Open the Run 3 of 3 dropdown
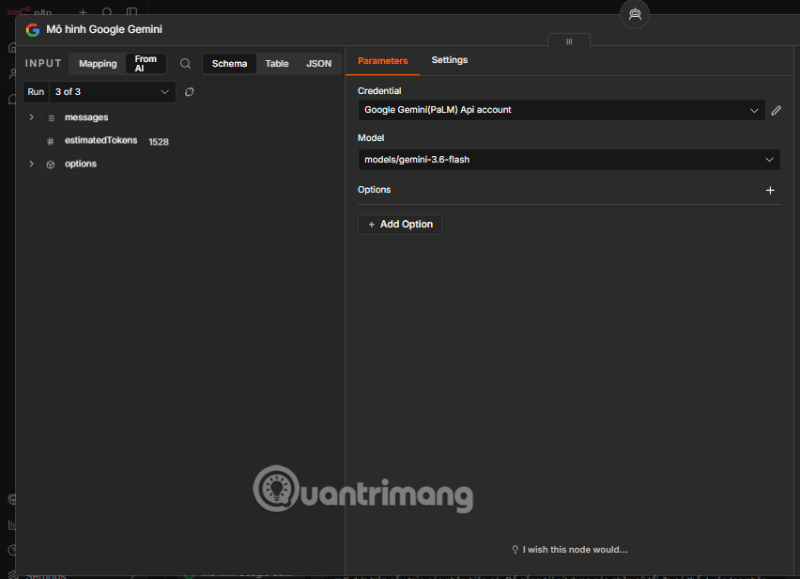This screenshot has height=579, width=800. point(112,92)
